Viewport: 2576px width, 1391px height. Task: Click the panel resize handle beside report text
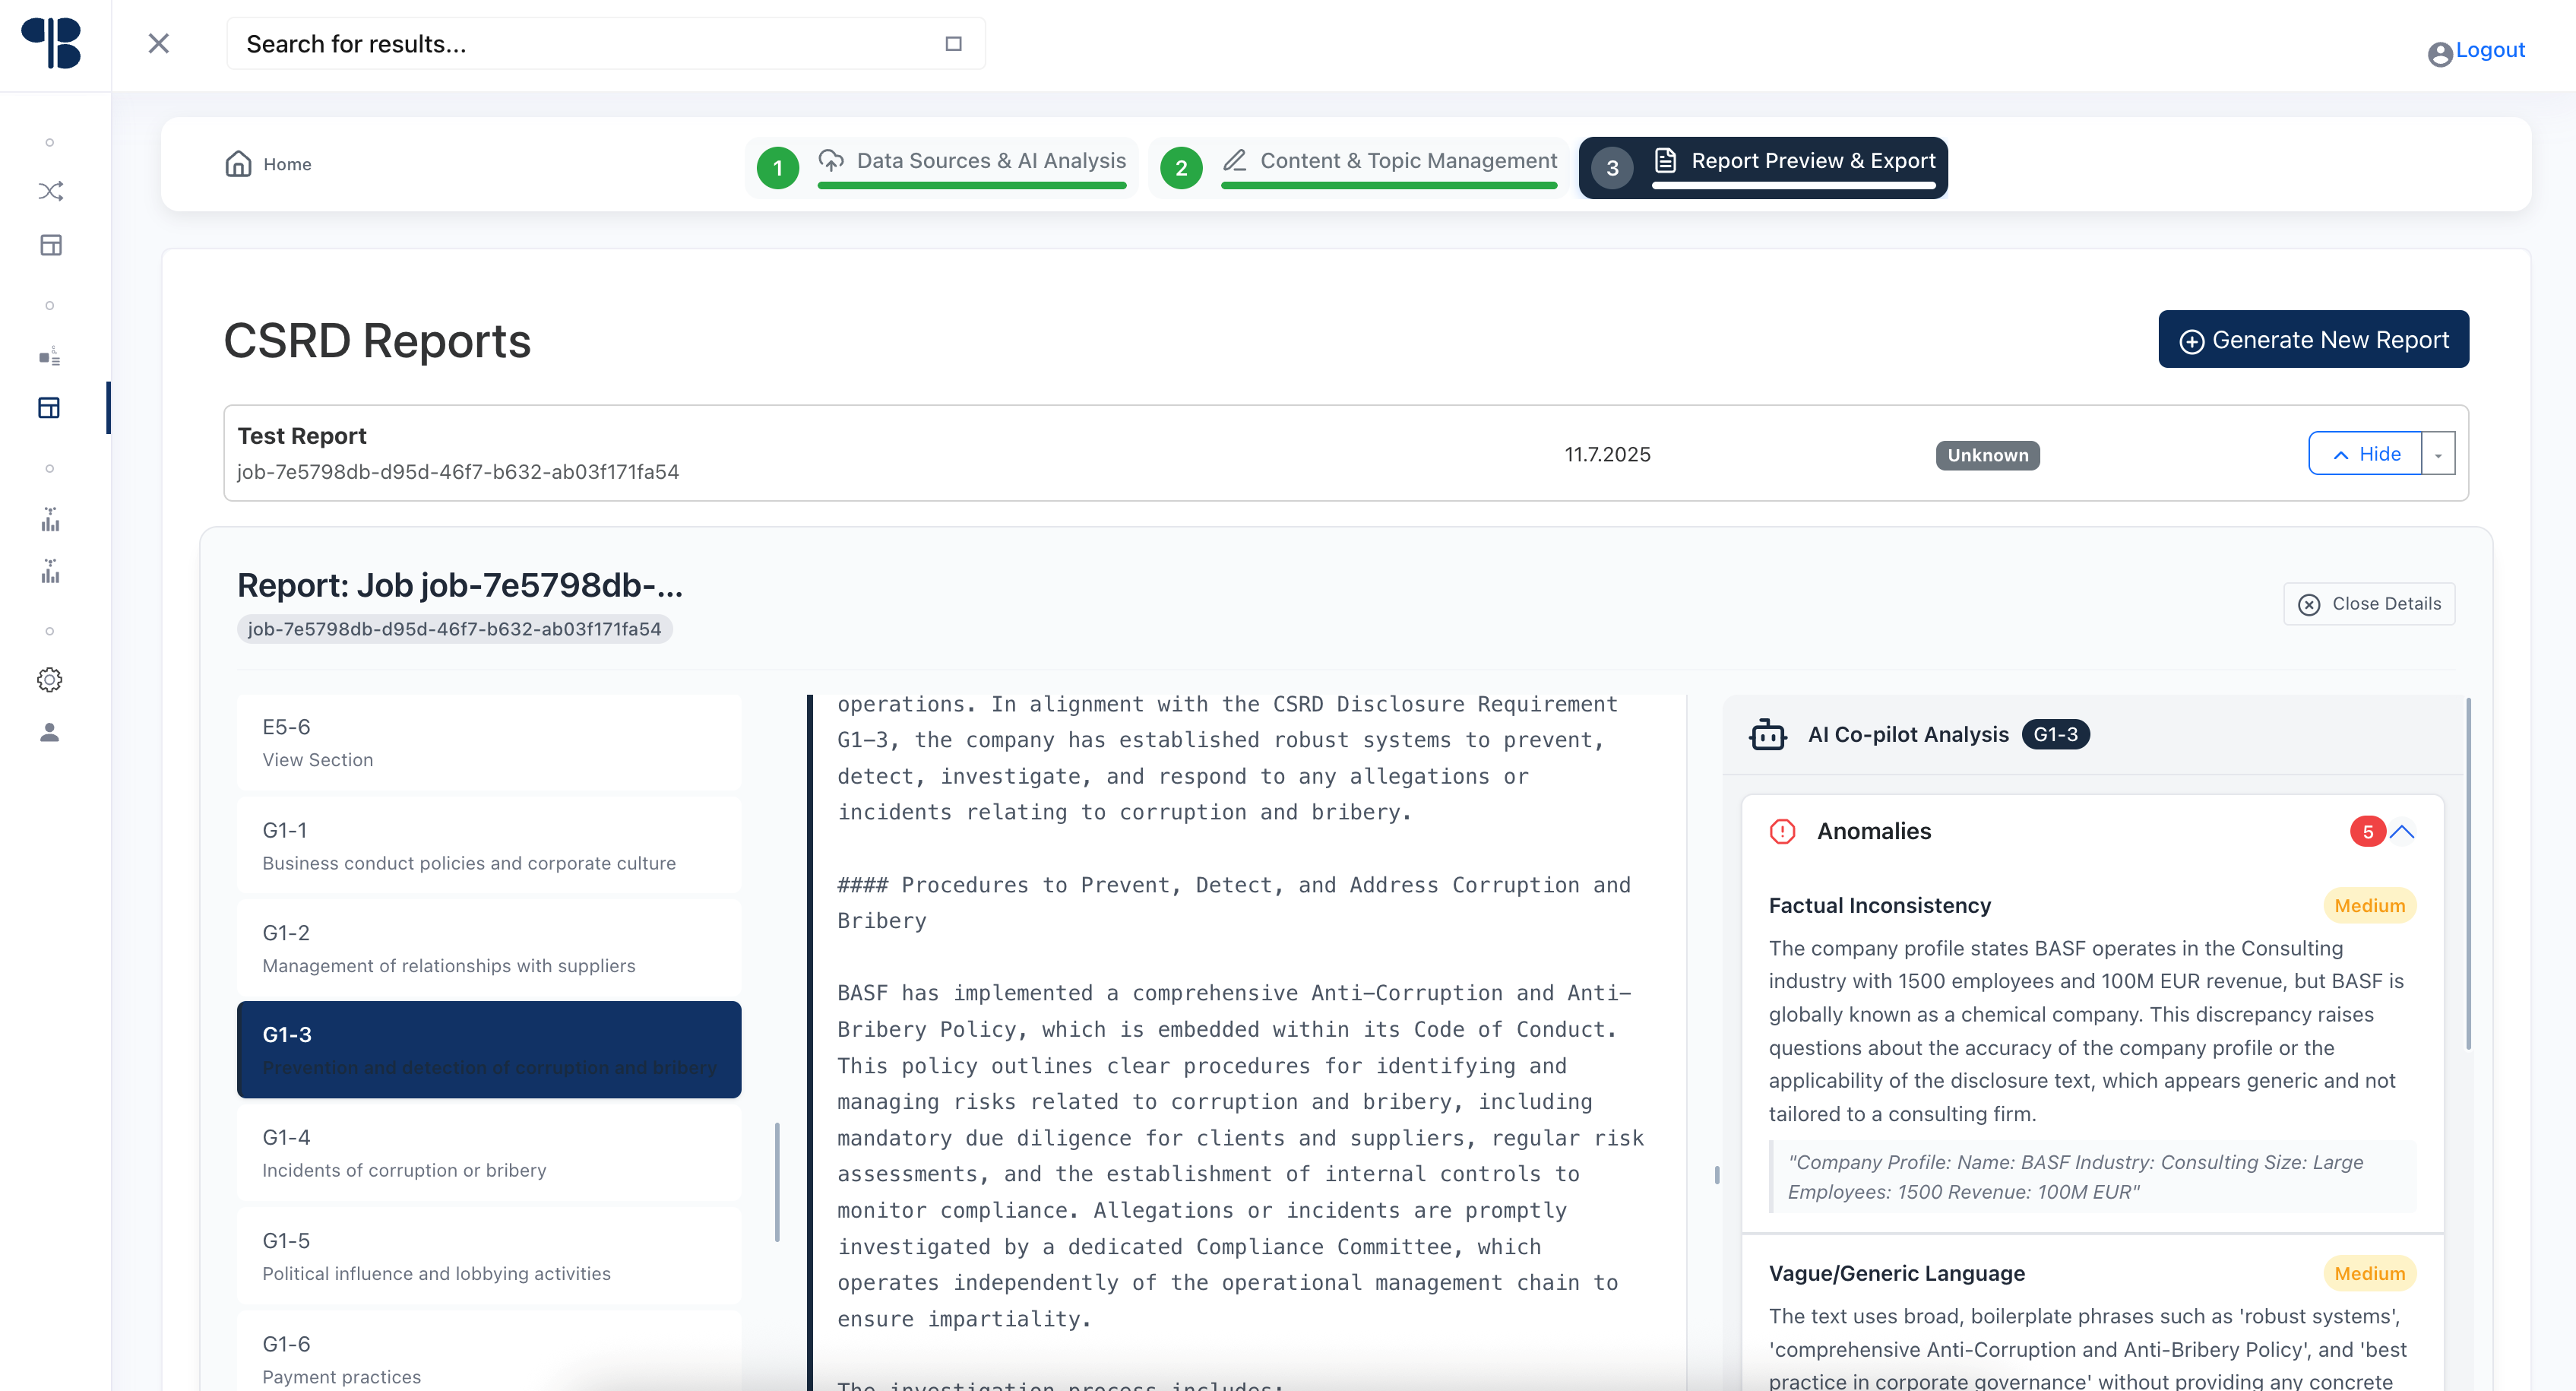[x=1717, y=1175]
